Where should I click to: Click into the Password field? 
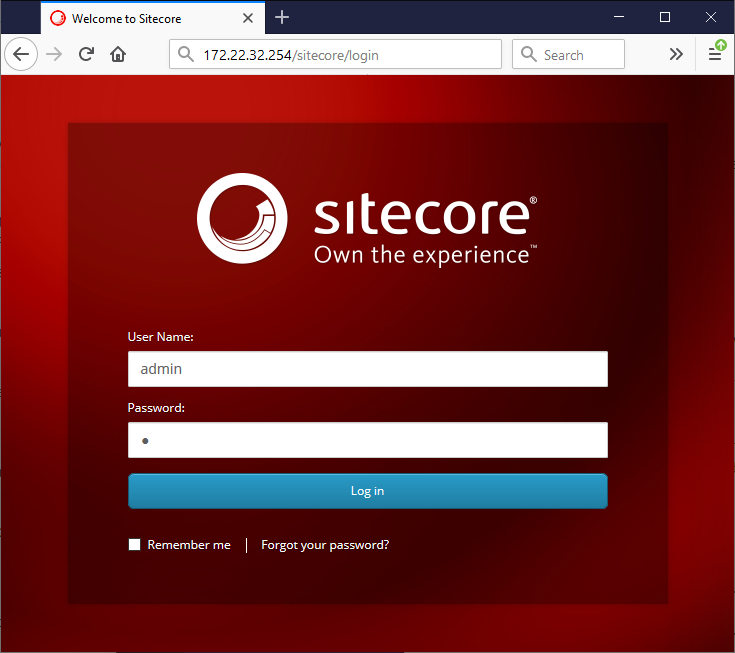click(367, 440)
